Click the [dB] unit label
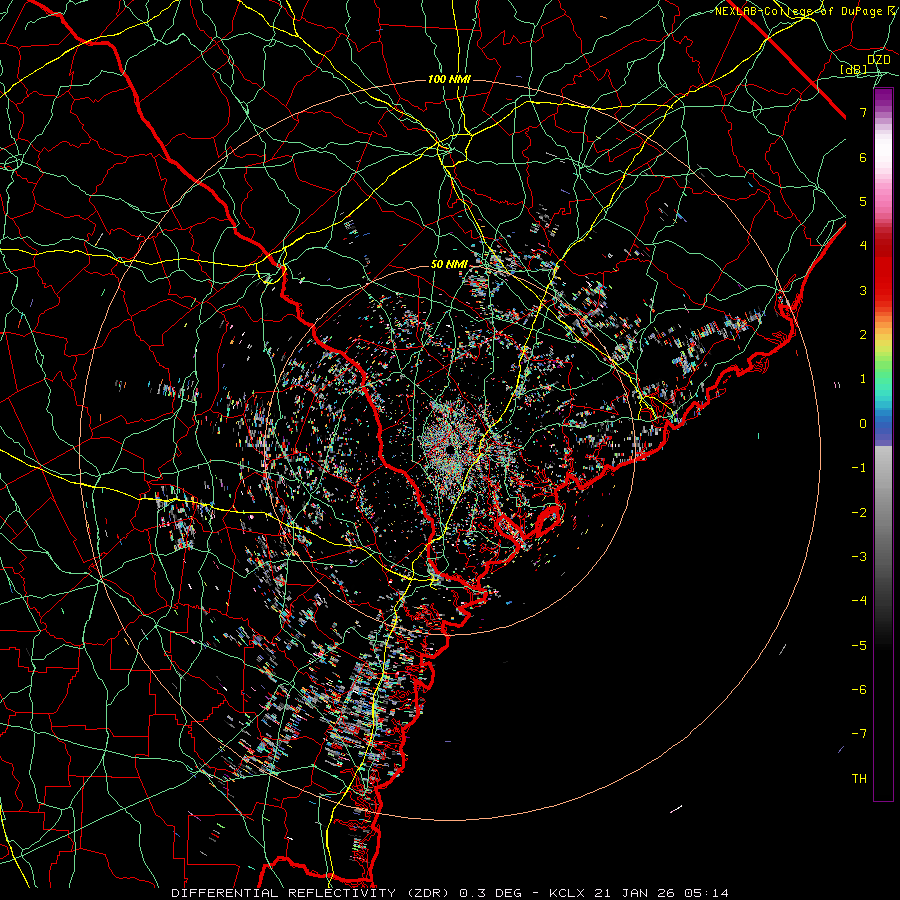 click(x=853, y=69)
